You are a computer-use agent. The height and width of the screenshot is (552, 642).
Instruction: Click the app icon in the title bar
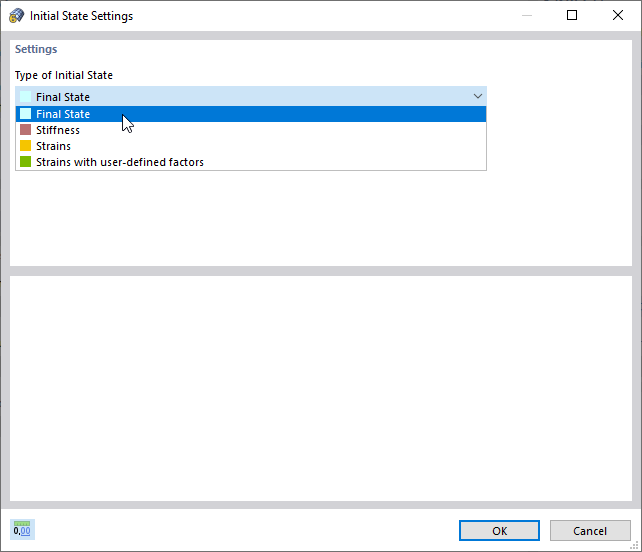pos(16,16)
